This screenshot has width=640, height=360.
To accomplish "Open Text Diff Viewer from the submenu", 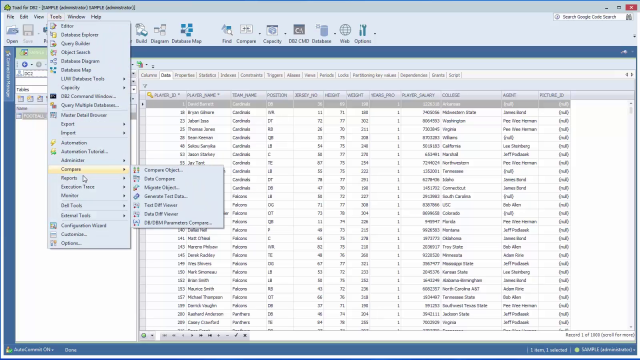I will (x=178, y=205).
